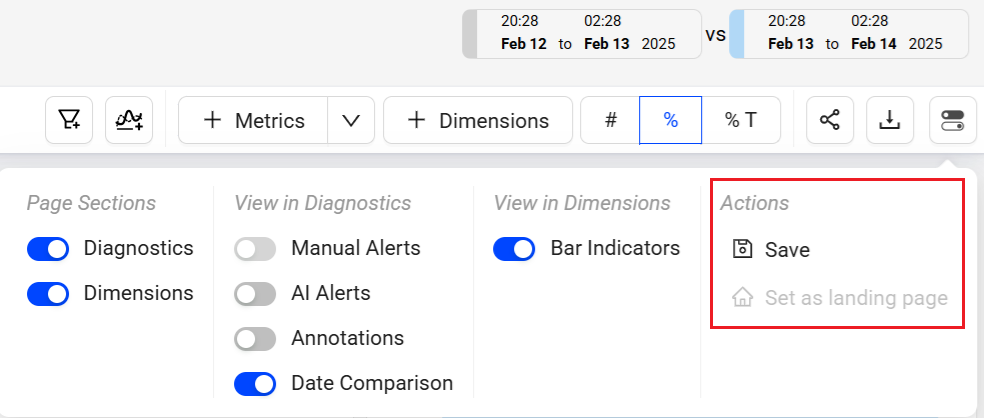
Task: Disable the Diagnostics page section toggle
Action: [48, 248]
